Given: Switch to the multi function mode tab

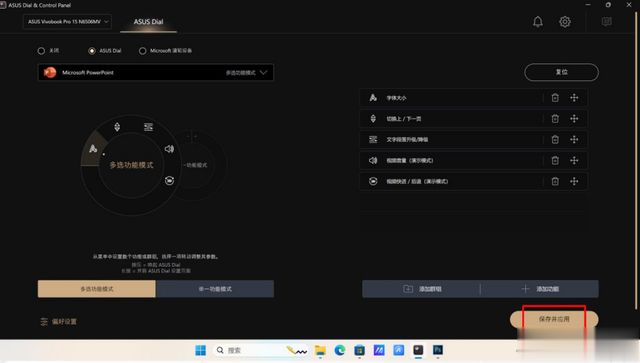Looking at the screenshot, I should (x=97, y=289).
